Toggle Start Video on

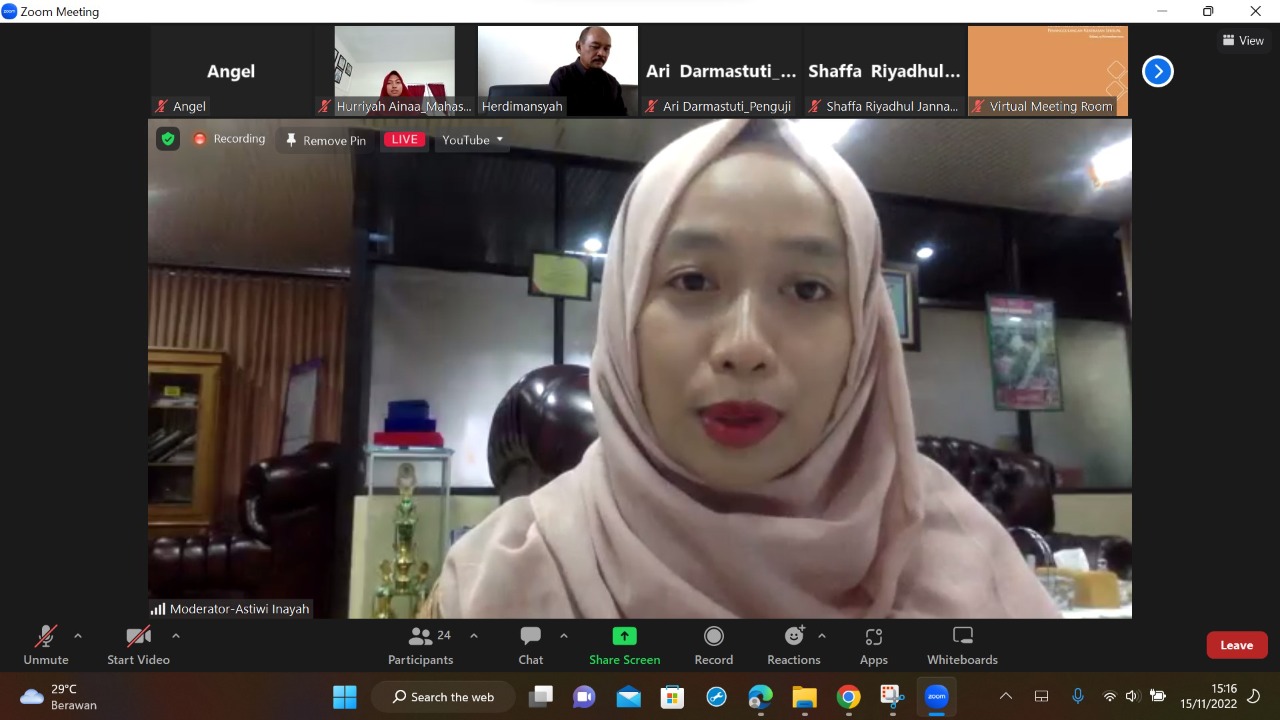point(138,645)
